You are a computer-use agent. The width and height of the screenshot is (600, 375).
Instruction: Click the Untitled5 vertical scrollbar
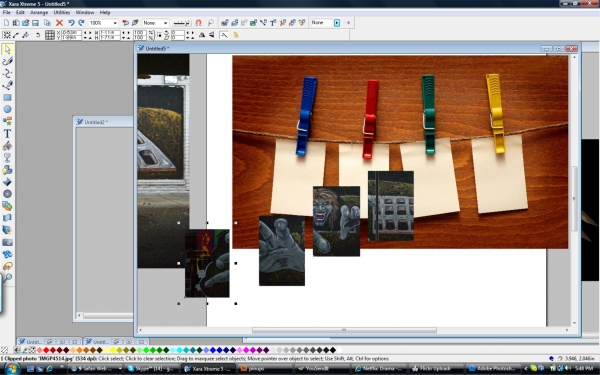coord(574,198)
